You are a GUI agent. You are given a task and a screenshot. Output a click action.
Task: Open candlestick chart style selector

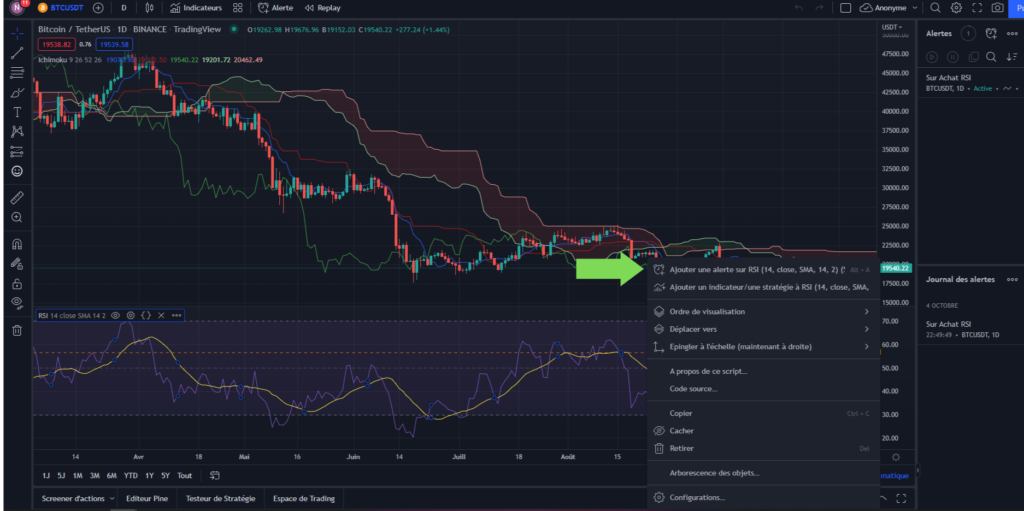[x=150, y=8]
